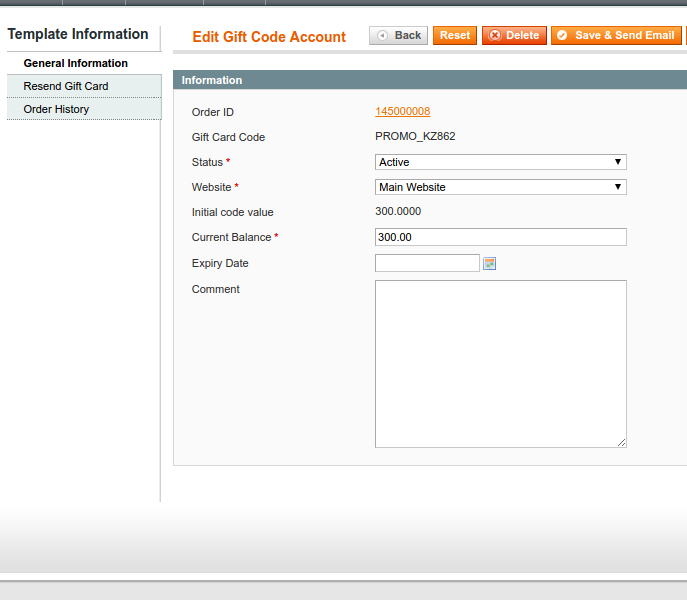Screen dimensions: 687x600
Task: Click into the Current Balance field
Action: click(500, 237)
